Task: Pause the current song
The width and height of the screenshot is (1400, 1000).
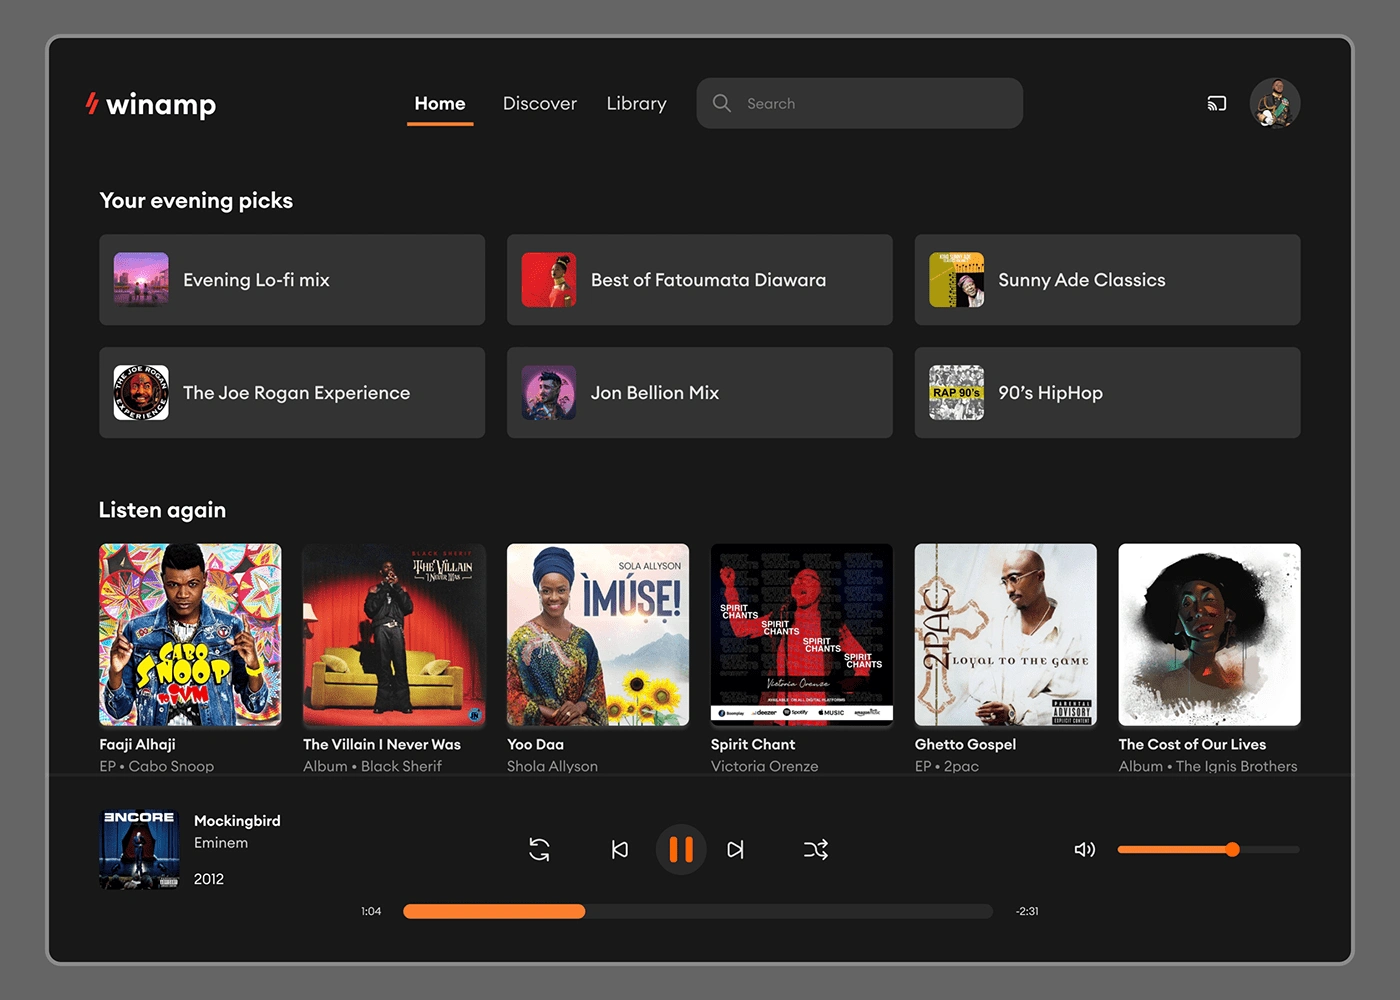Action: pos(681,850)
